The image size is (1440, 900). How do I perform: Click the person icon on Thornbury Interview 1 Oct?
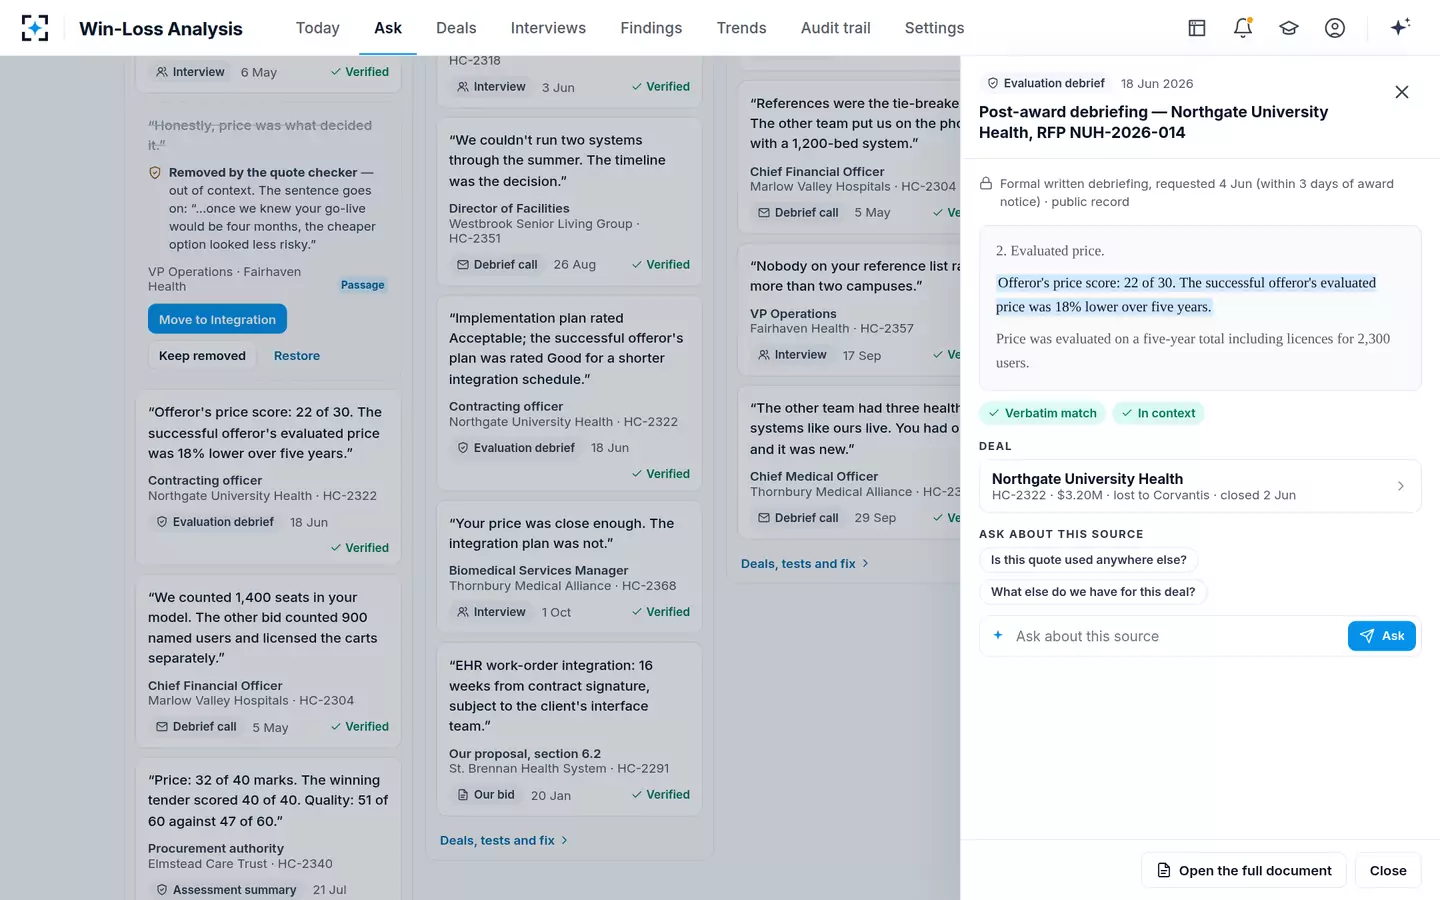[x=463, y=612]
